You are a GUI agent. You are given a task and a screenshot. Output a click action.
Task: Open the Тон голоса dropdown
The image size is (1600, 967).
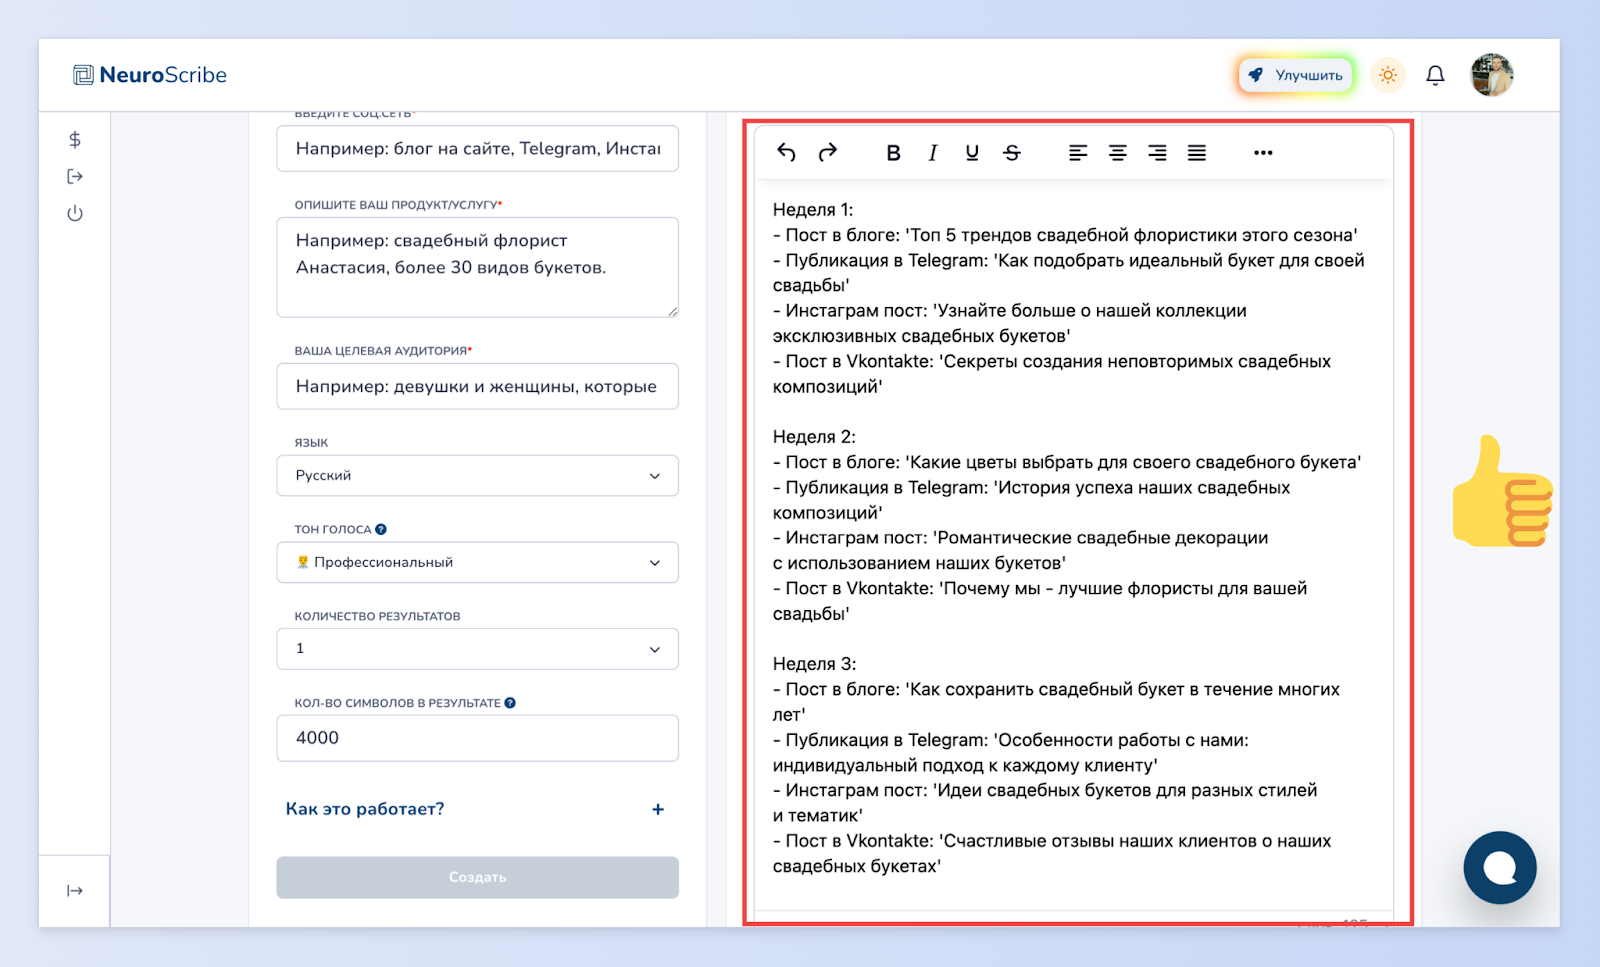click(x=477, y=562)
